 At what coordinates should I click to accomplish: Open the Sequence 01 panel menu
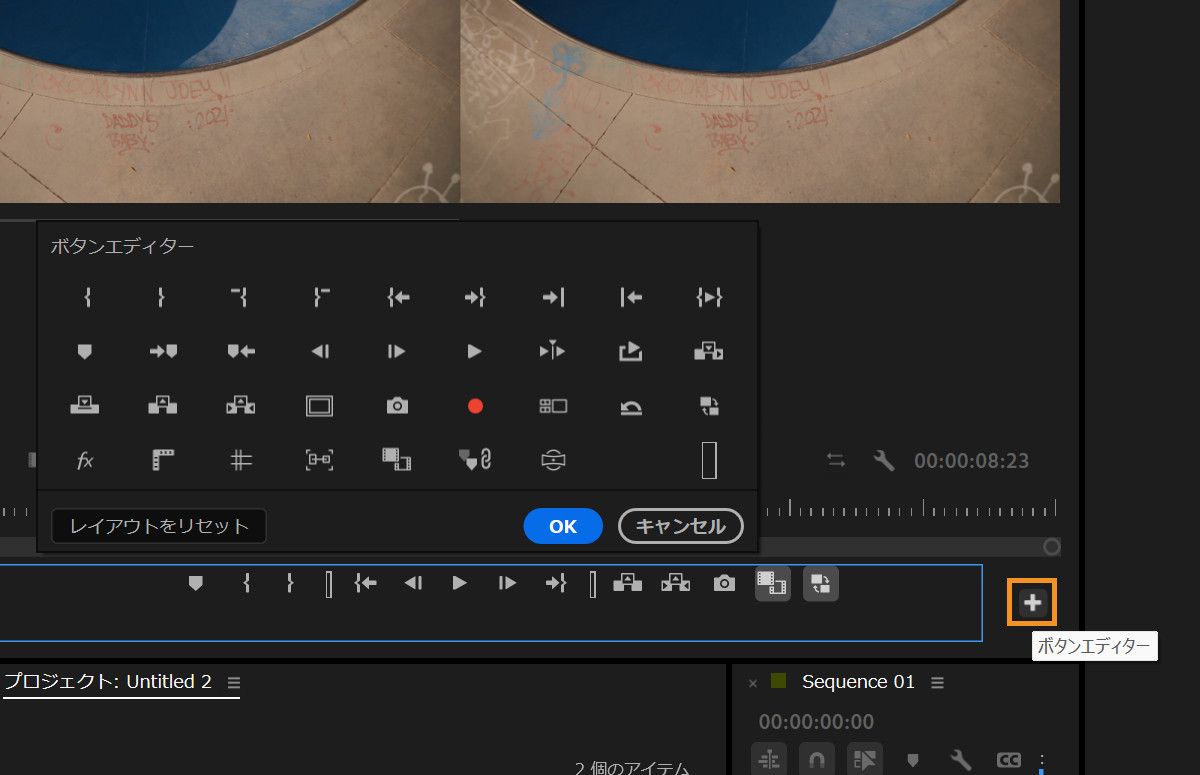937,682
